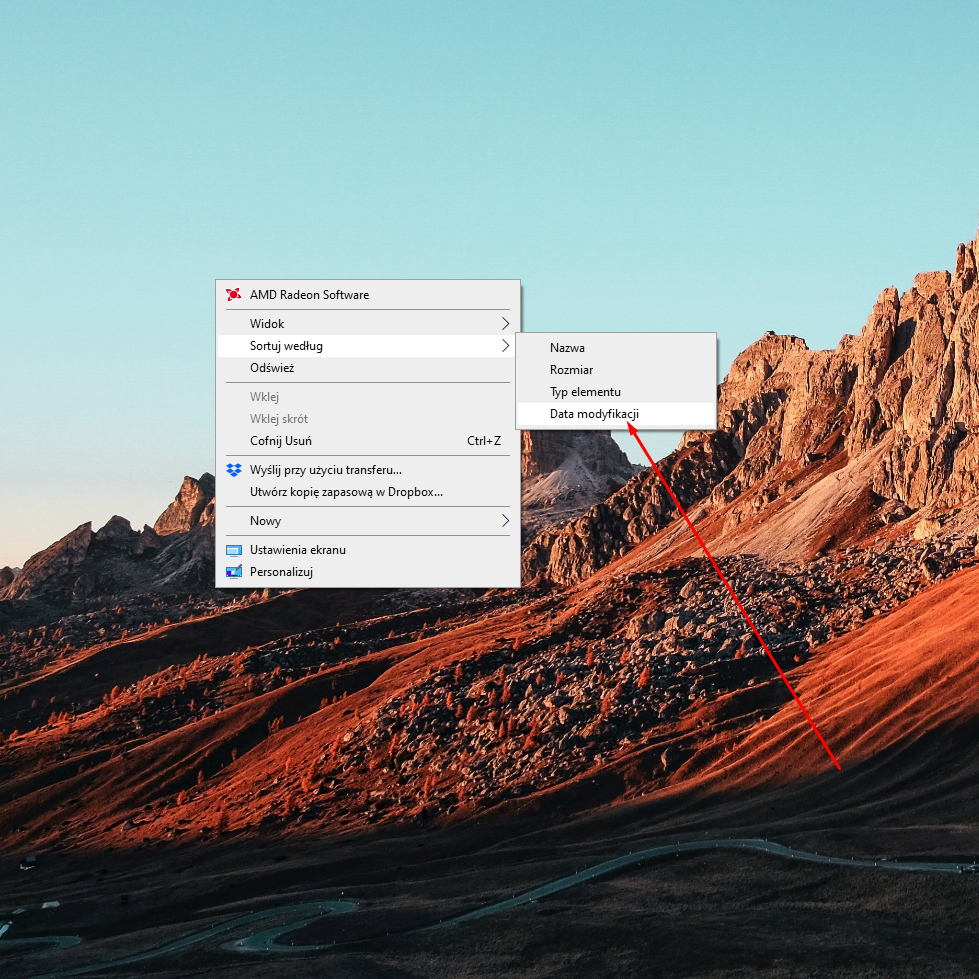Click the AMD Radeon Software icon

[234, 295]
